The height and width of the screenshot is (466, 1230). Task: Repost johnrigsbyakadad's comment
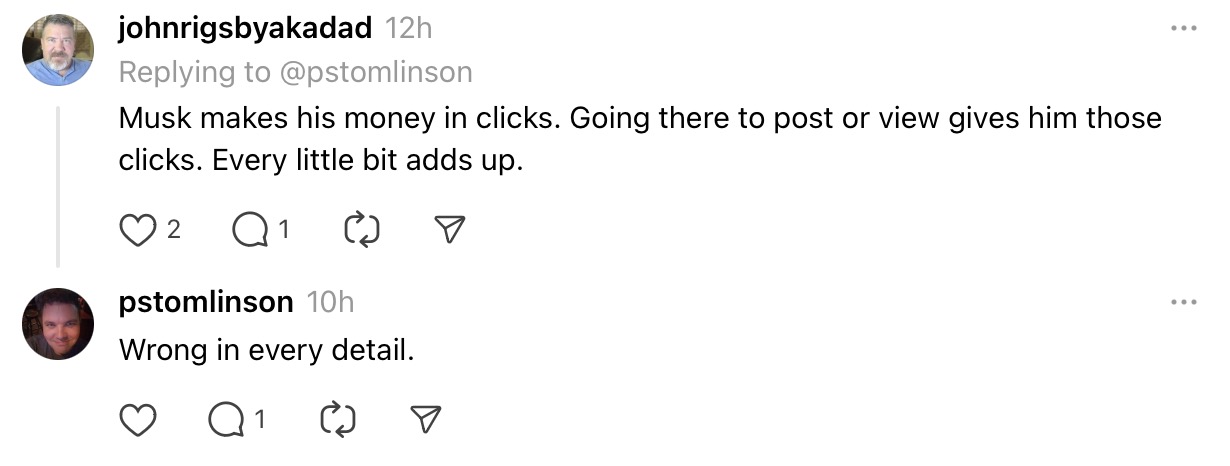361,231
